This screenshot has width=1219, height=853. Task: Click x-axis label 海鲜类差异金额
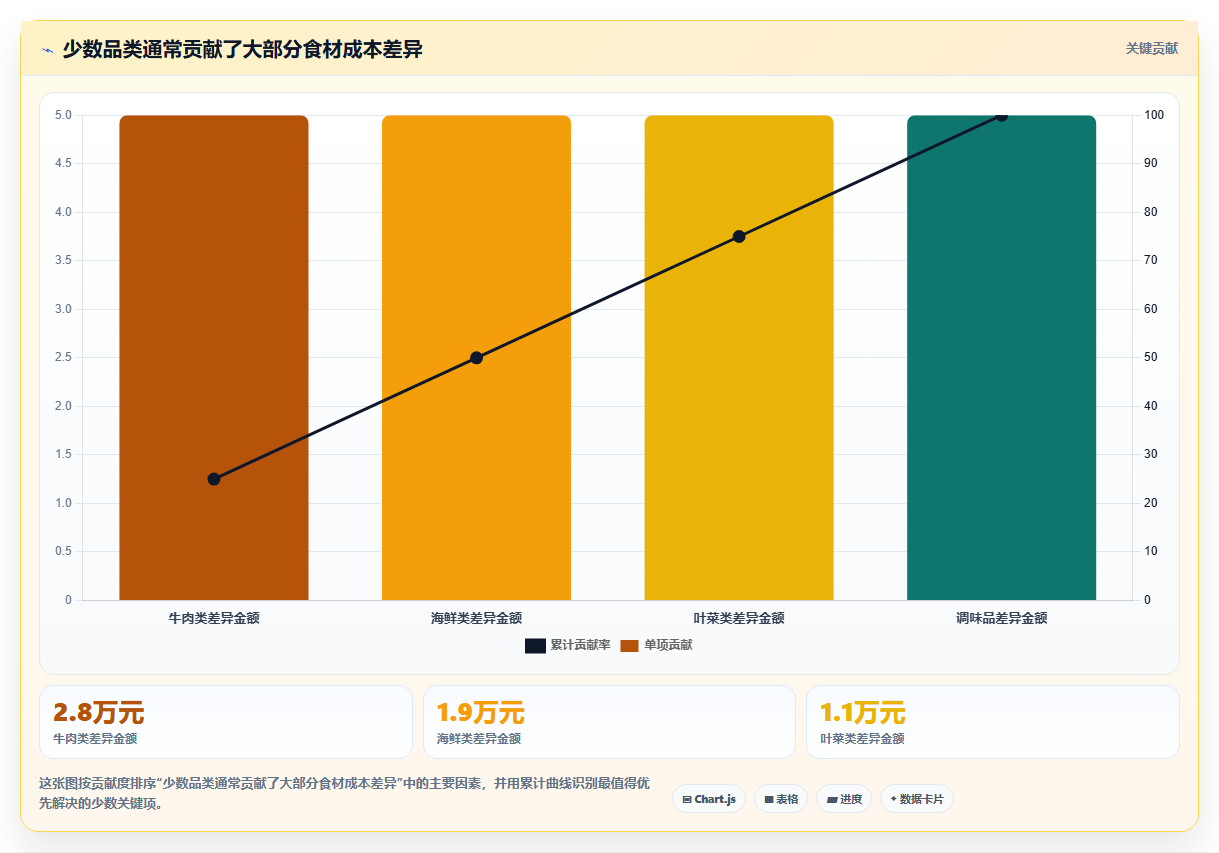[476, 618]
